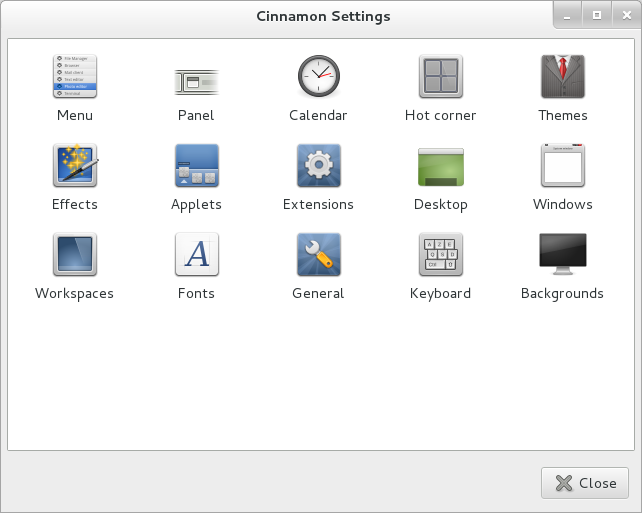Select the "Windows" label text

pyautogui.click(x=563, y=204)
